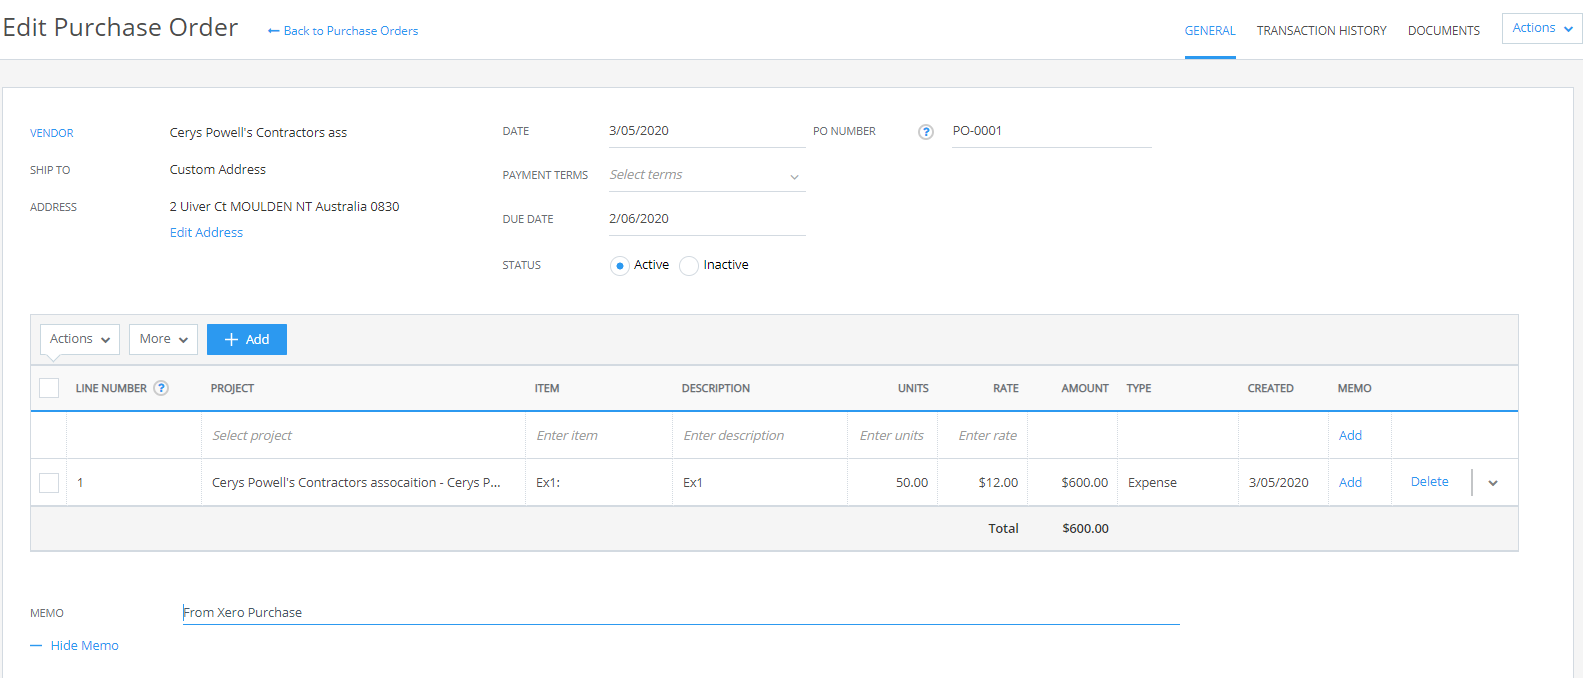This screenshot has width=1583, height=678.
Task: Click vendor name Cerys Powell's Contractors ass
Action: [258, 133]
